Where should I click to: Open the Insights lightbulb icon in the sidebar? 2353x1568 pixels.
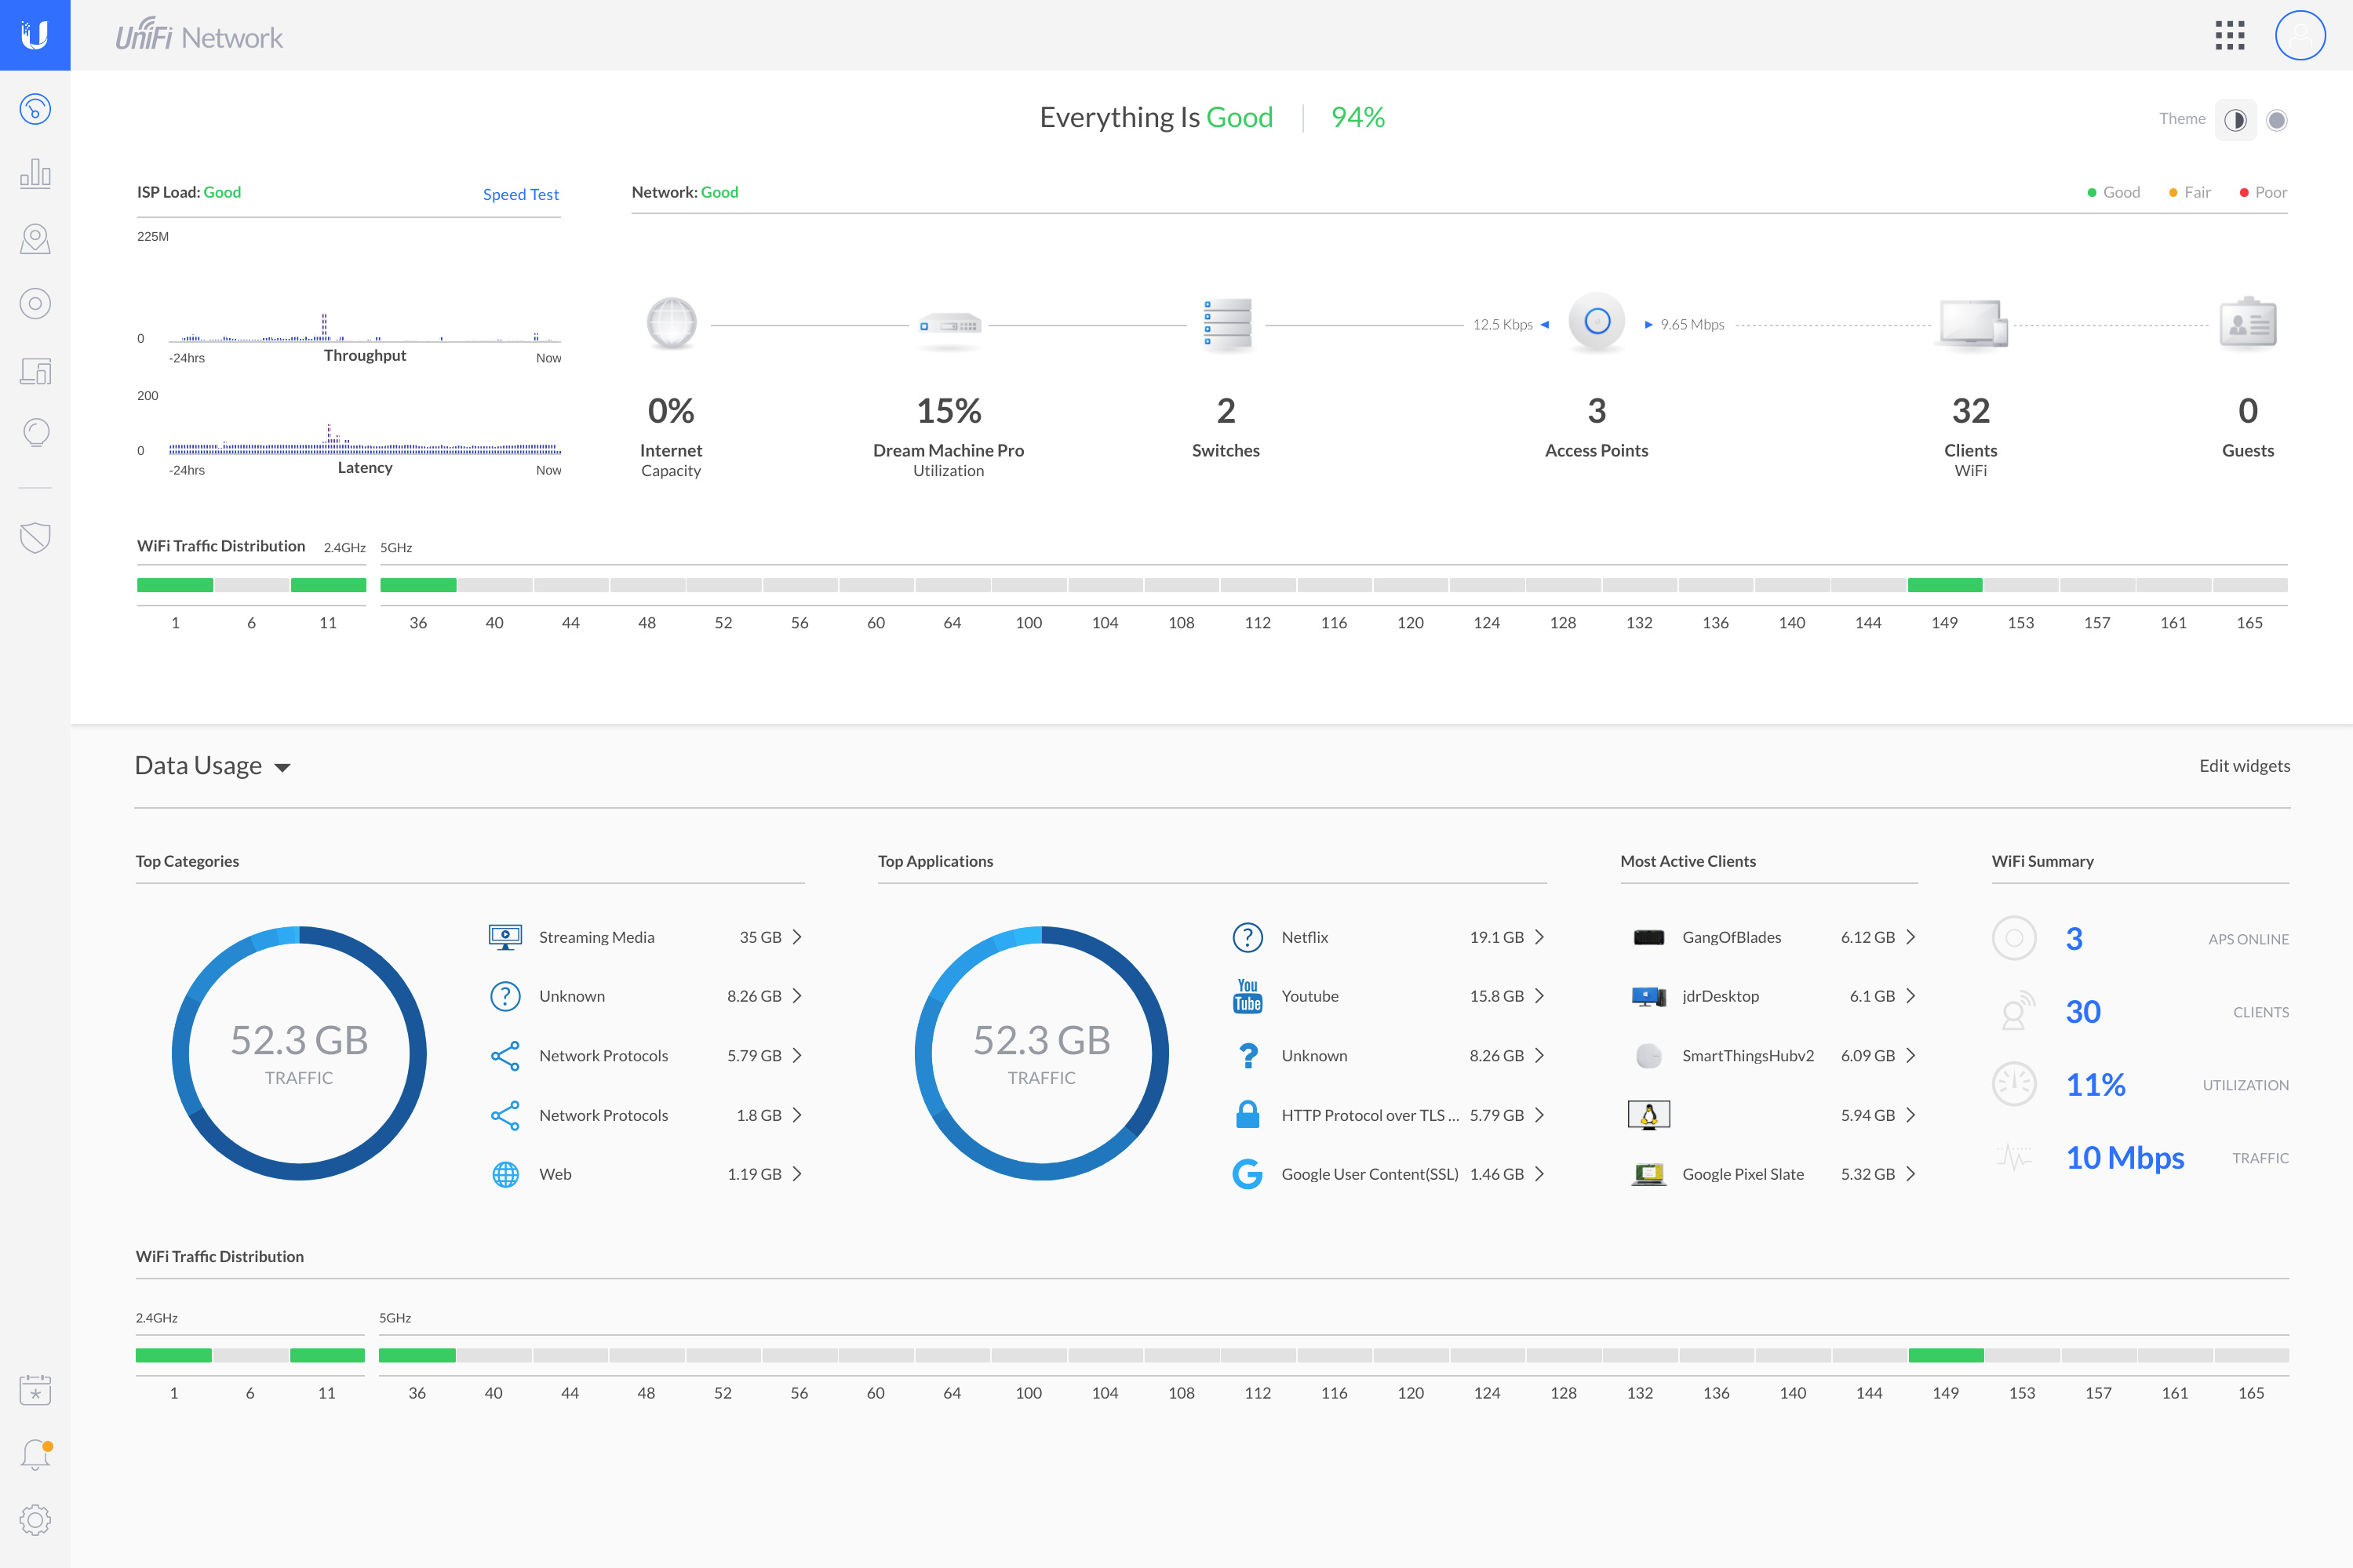35,433
